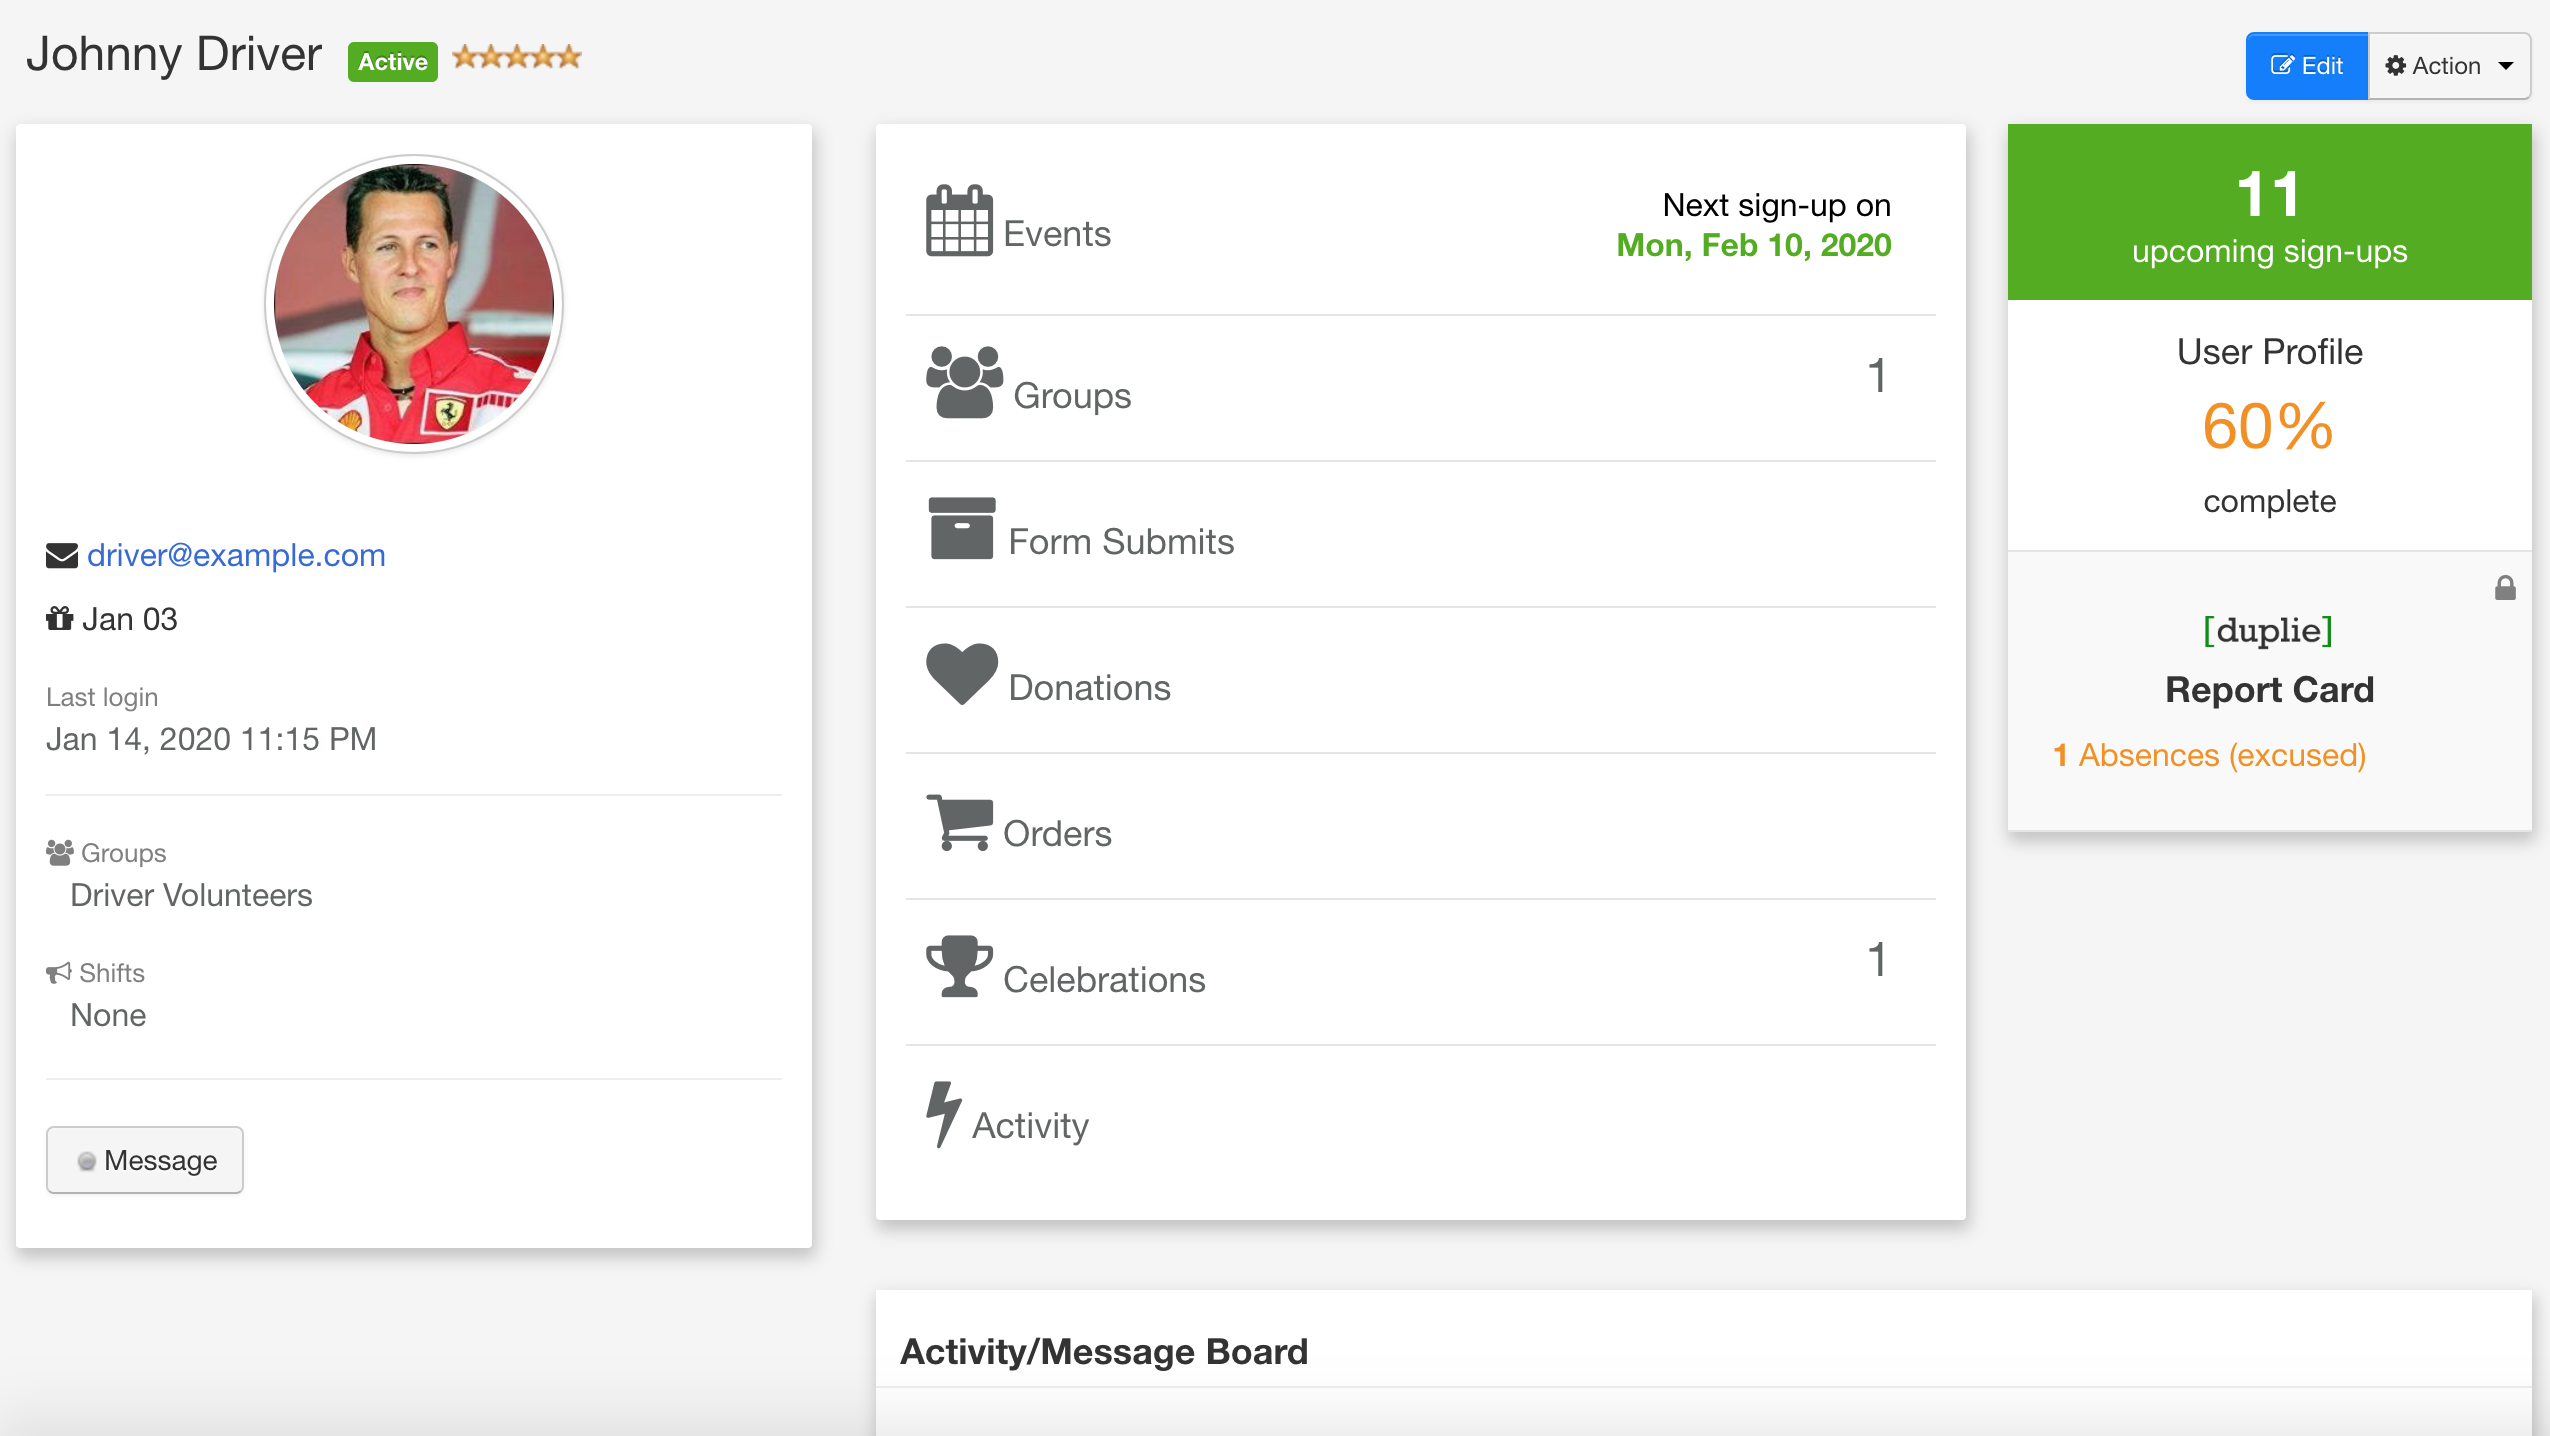Click the Celebrations trophy icon

[x=959, y=966]
